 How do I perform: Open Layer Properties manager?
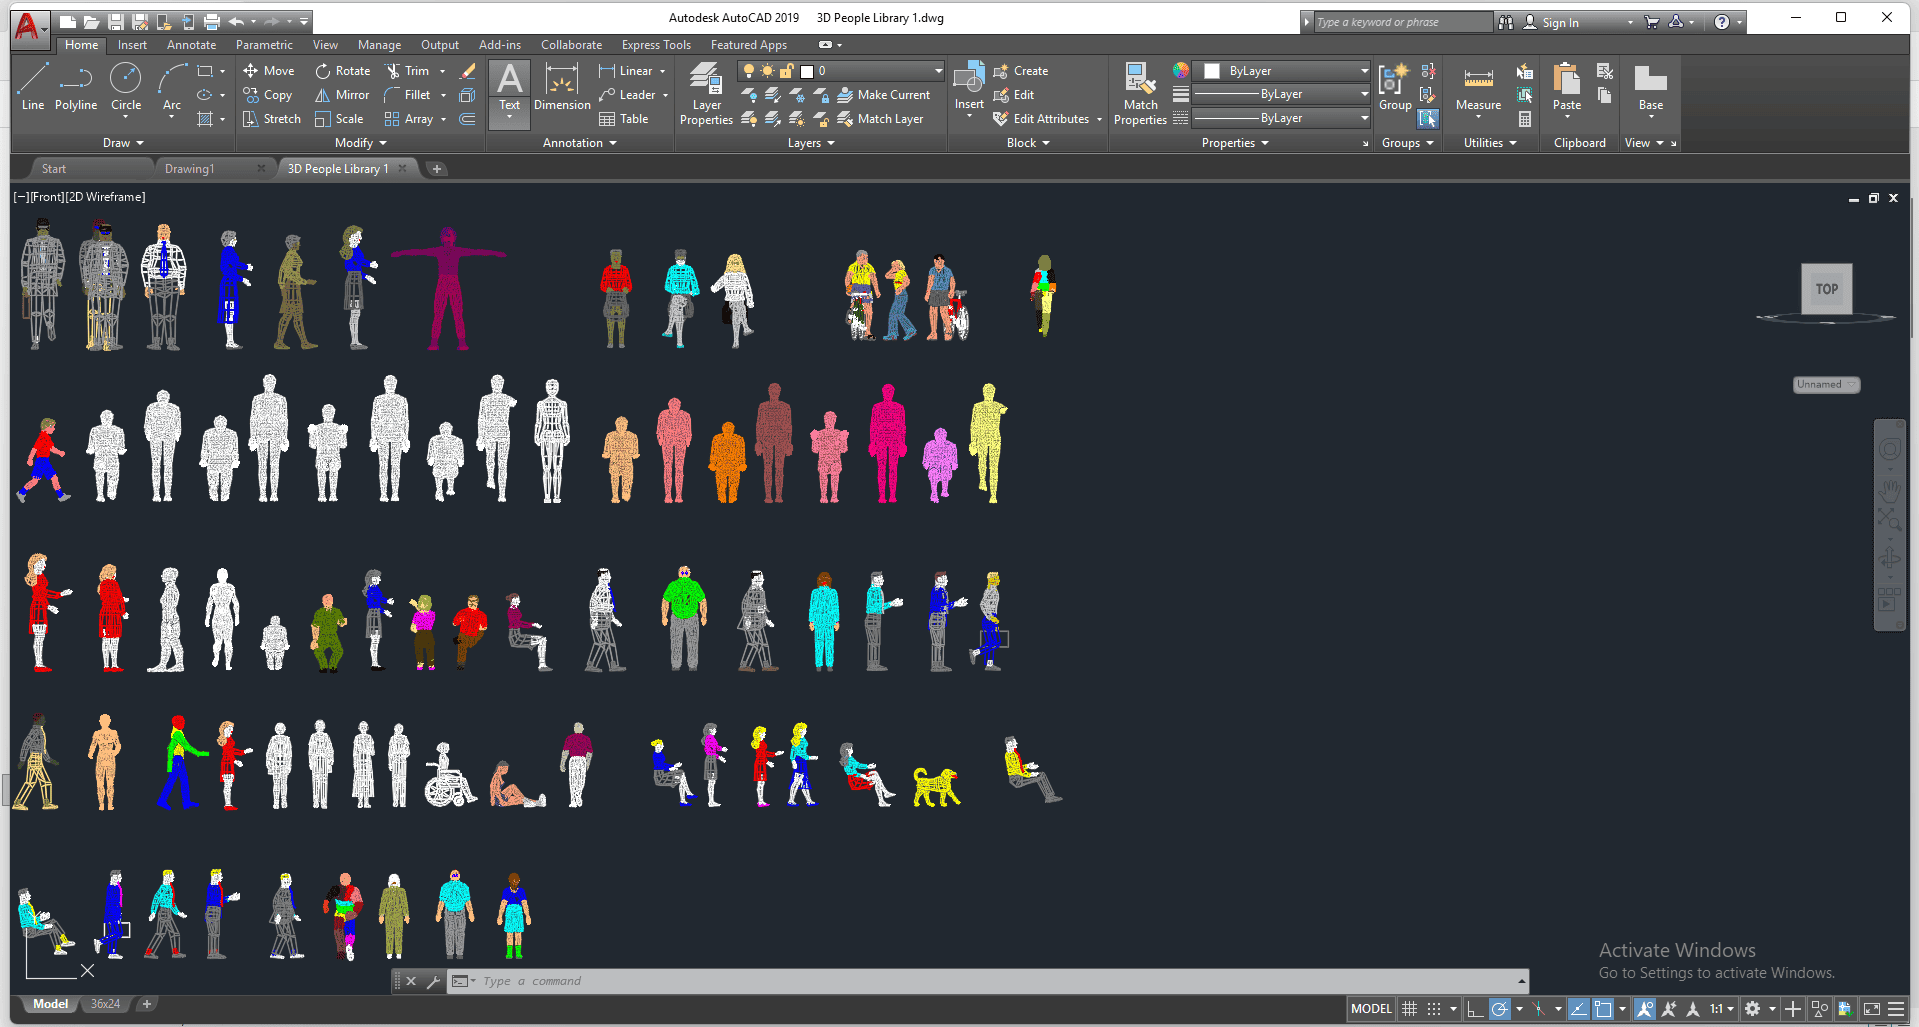point(706,93)
